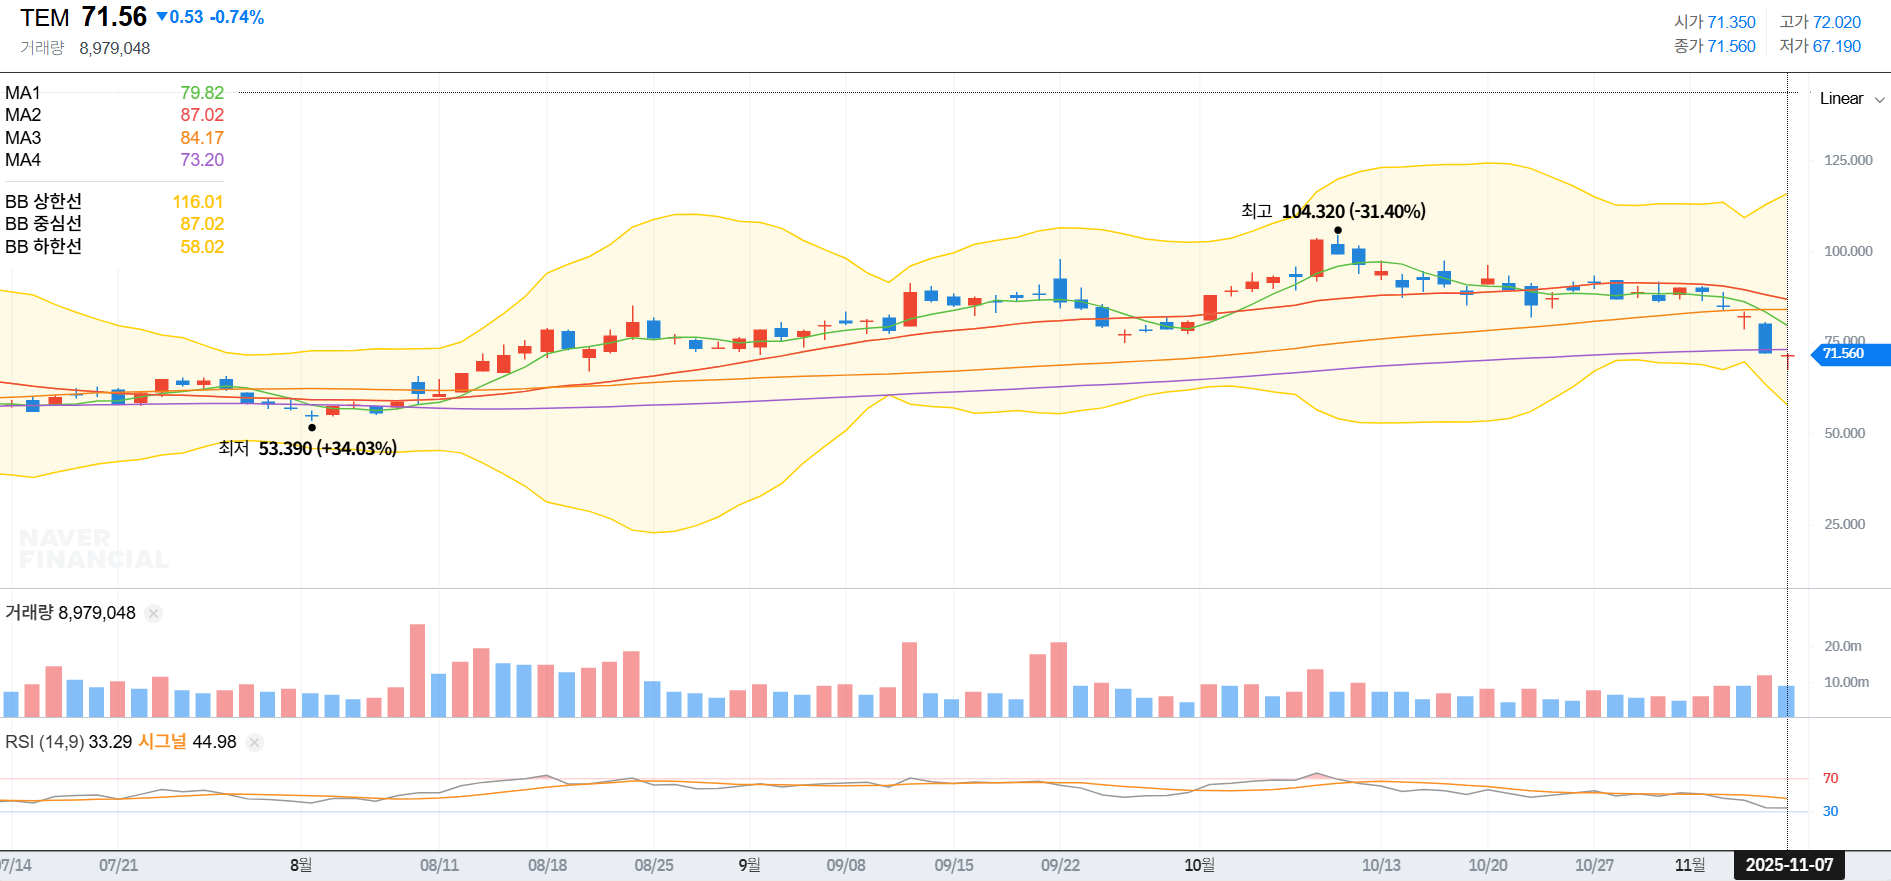
Task: Click the 거래량 indicator label in volume panel
Action: [x=29, y=613]
